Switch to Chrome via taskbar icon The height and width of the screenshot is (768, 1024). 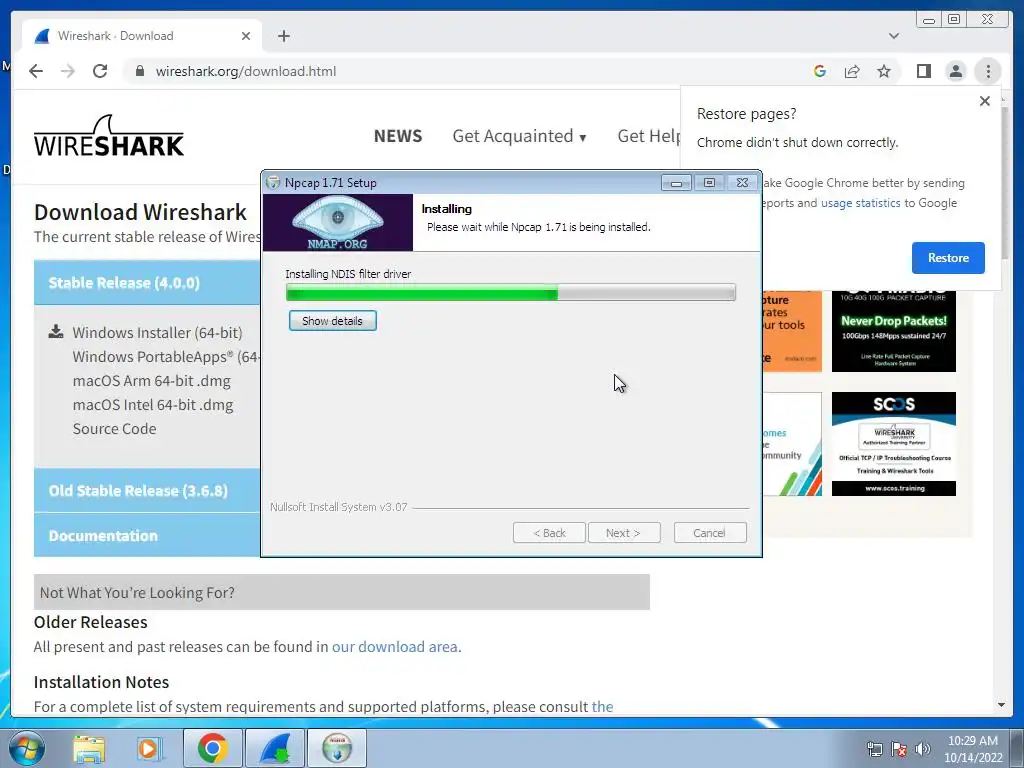(x=212, y=748)
